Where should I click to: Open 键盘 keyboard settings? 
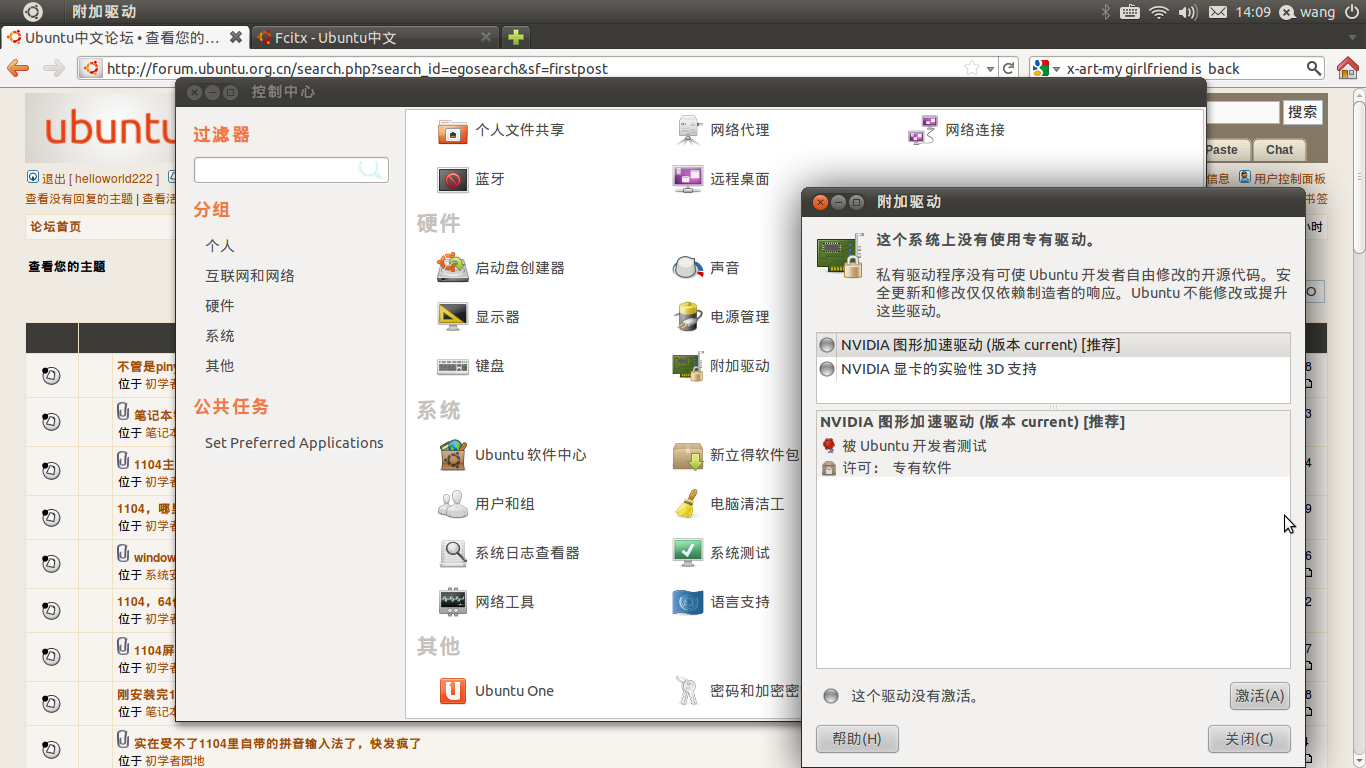pyautogui.click(x=471, y=366)
